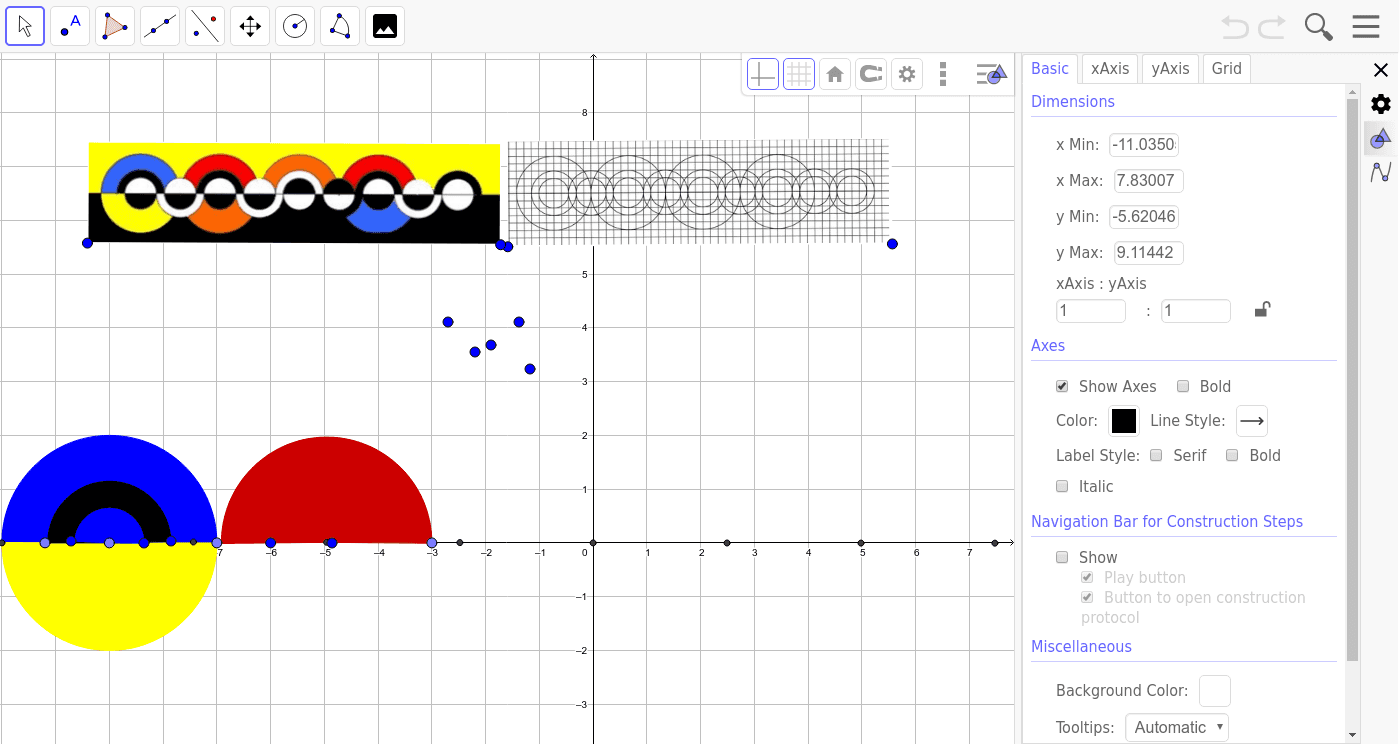Click the y Max input field
The height and width of the screenshot is (746, 1400).
click(x=1149, y=253)
